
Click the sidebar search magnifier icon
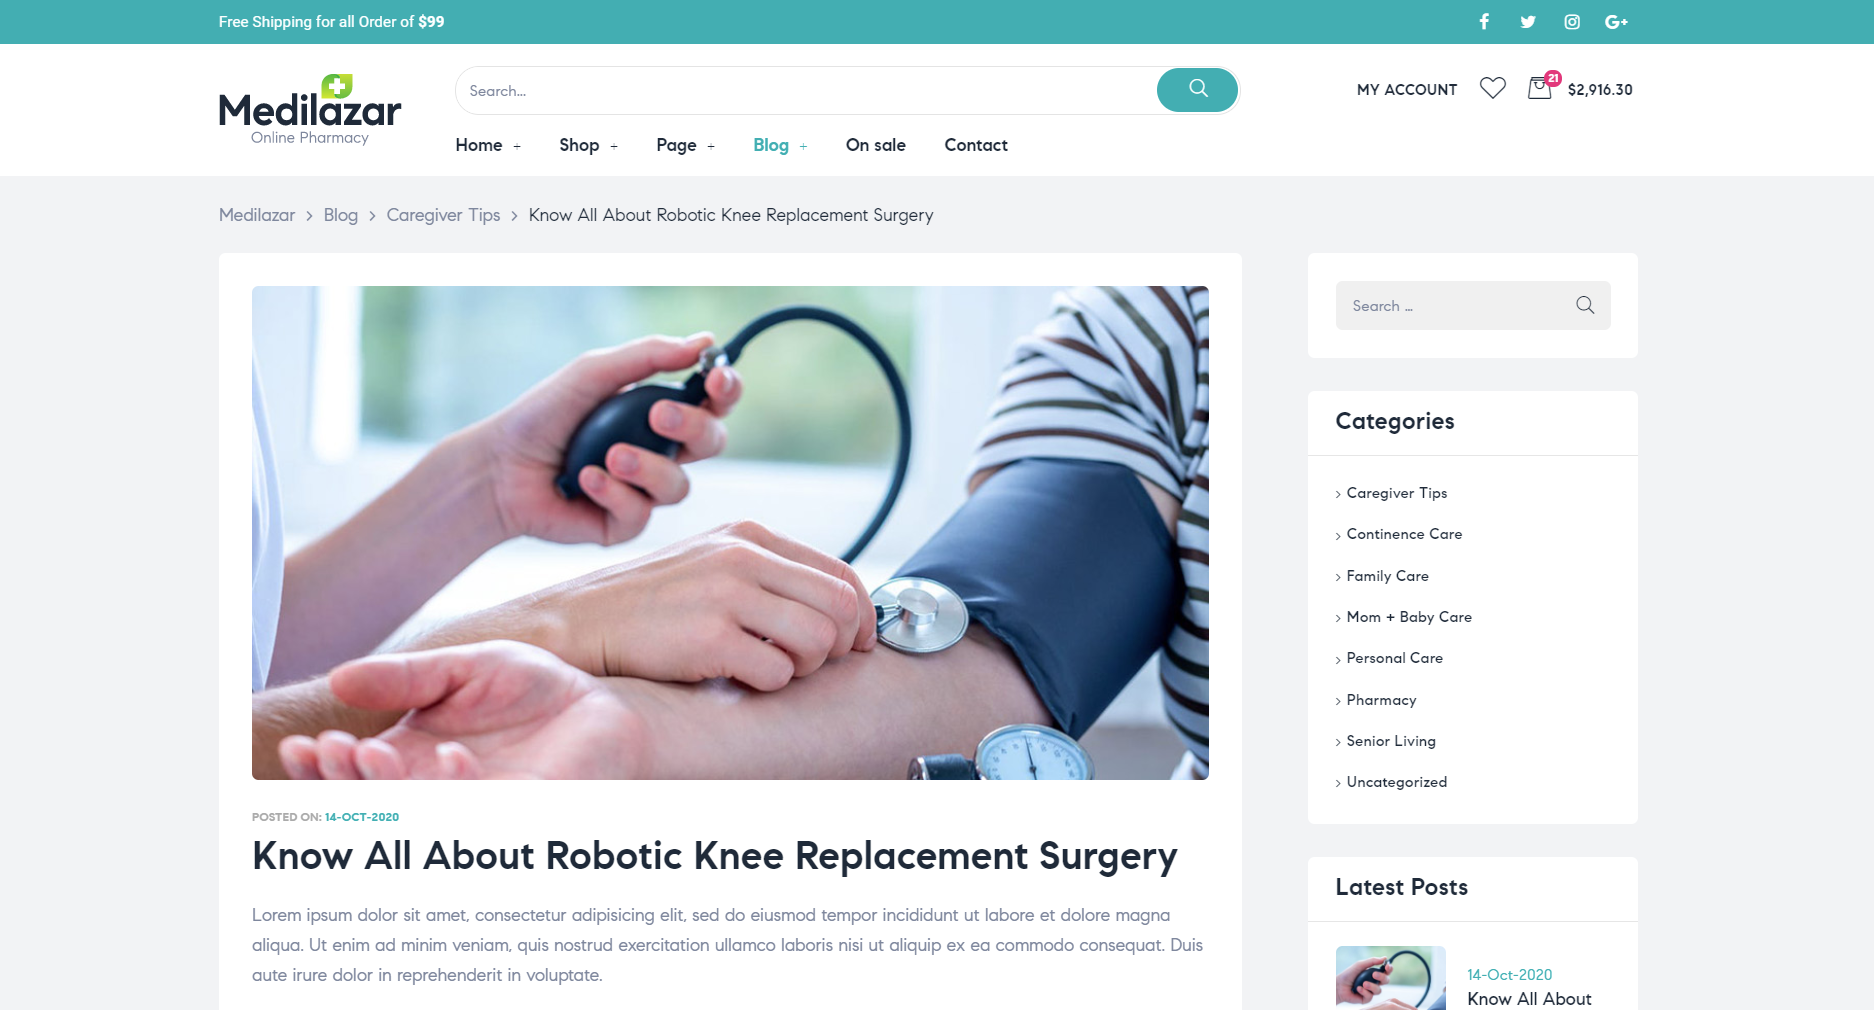(x=1585, y=305)
